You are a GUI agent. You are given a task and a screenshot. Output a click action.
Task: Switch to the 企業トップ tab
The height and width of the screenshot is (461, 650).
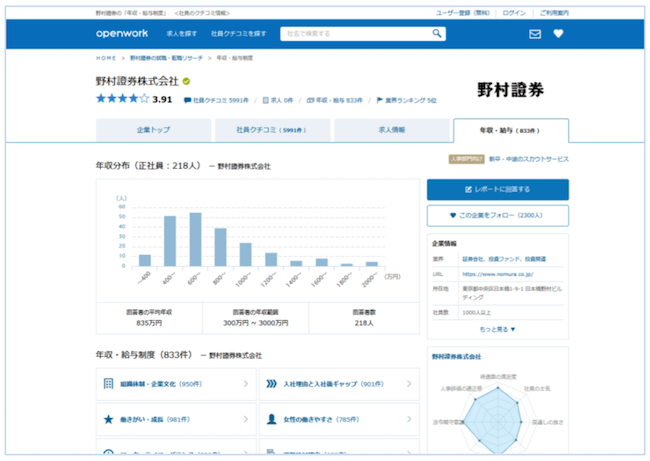153,131
